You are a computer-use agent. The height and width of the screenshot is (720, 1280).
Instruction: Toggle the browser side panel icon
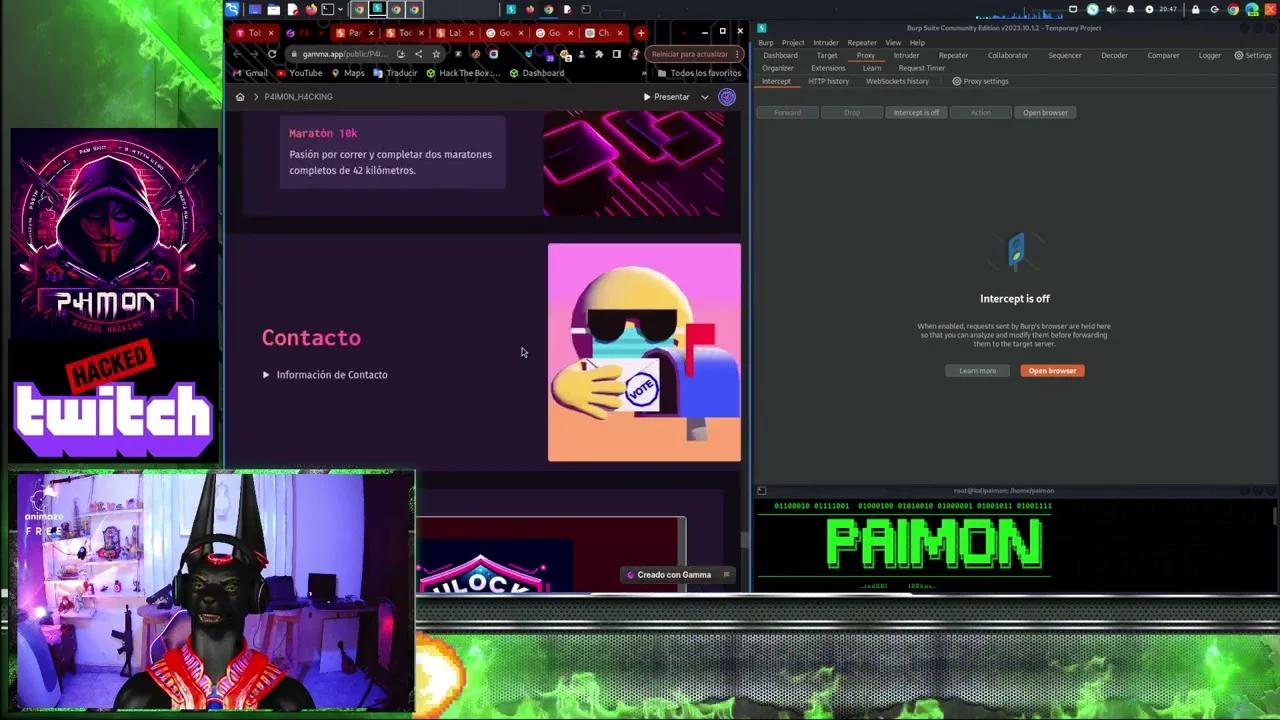click(x=617, y=54)
